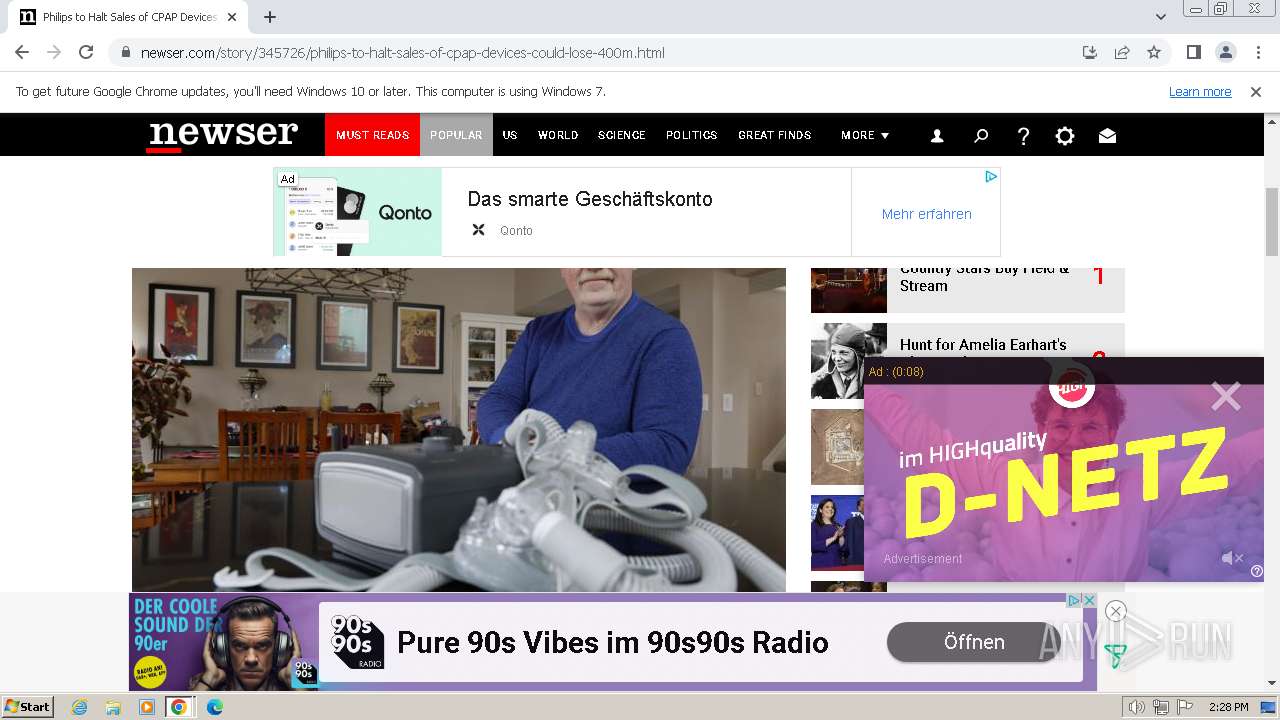Close the bottom 90s90s banner ad

pyautogui.click(x=1116, y=611)
